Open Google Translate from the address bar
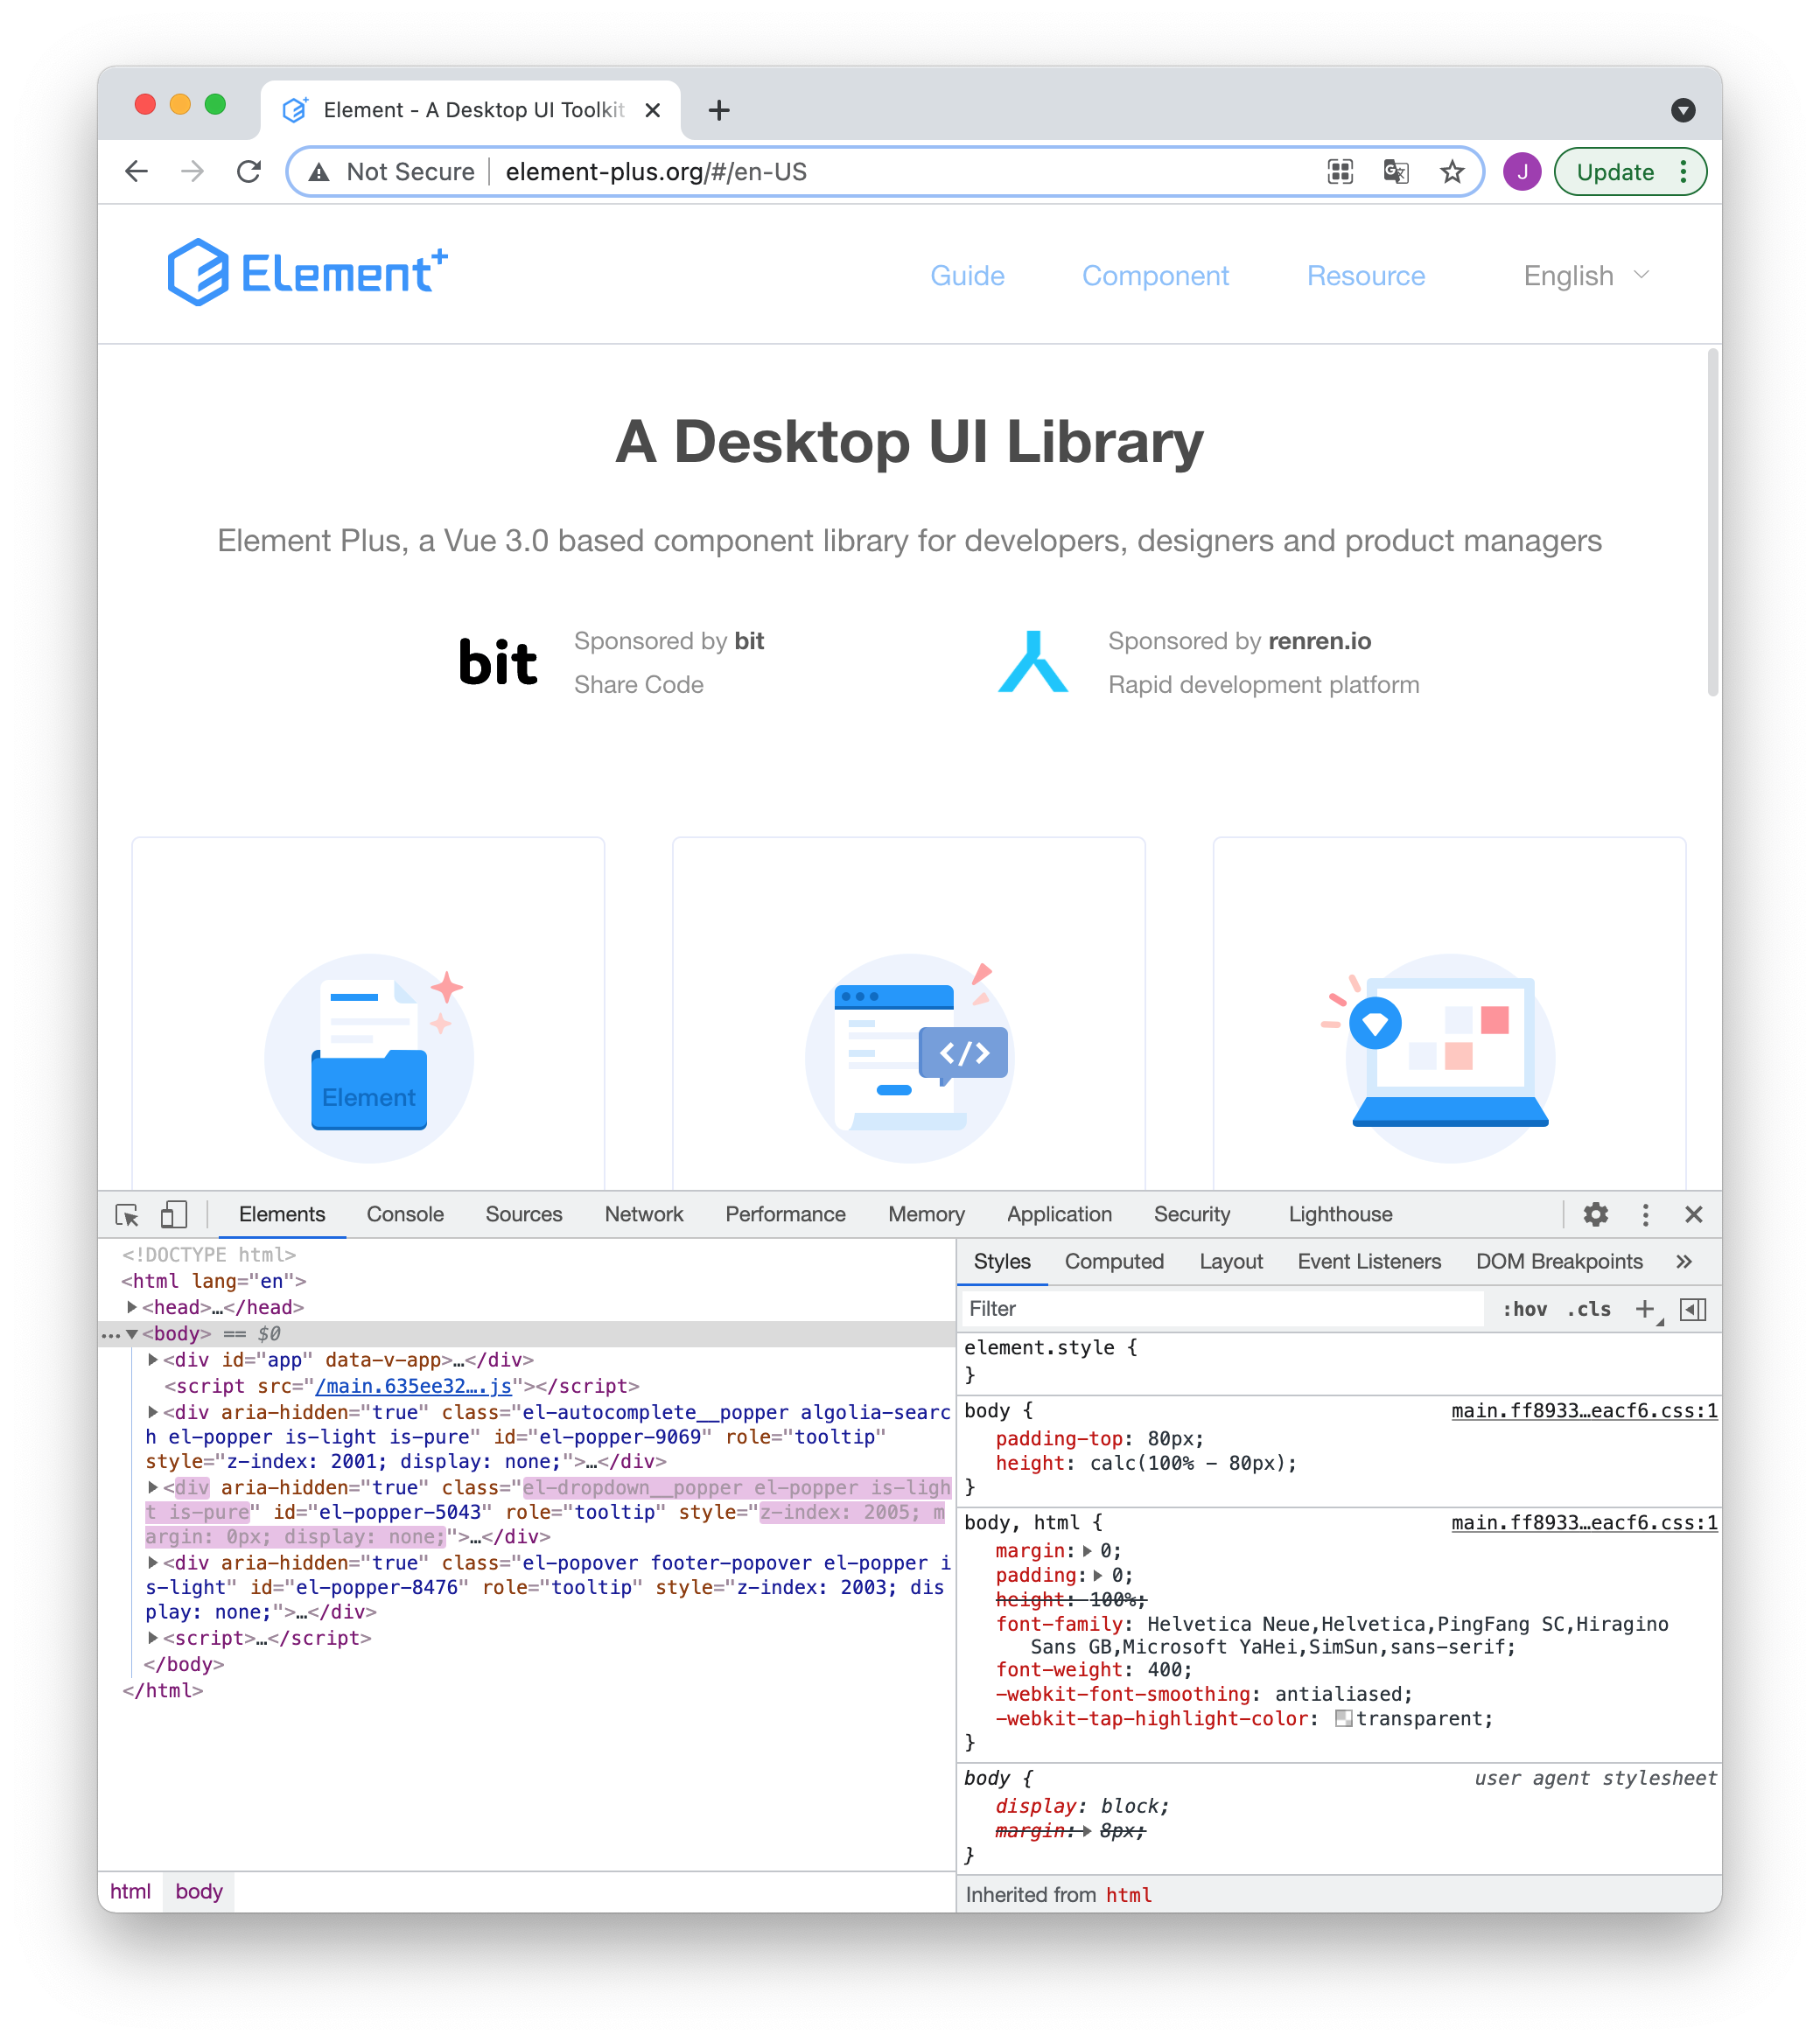The image size is (1820, 2042). 1394,171
